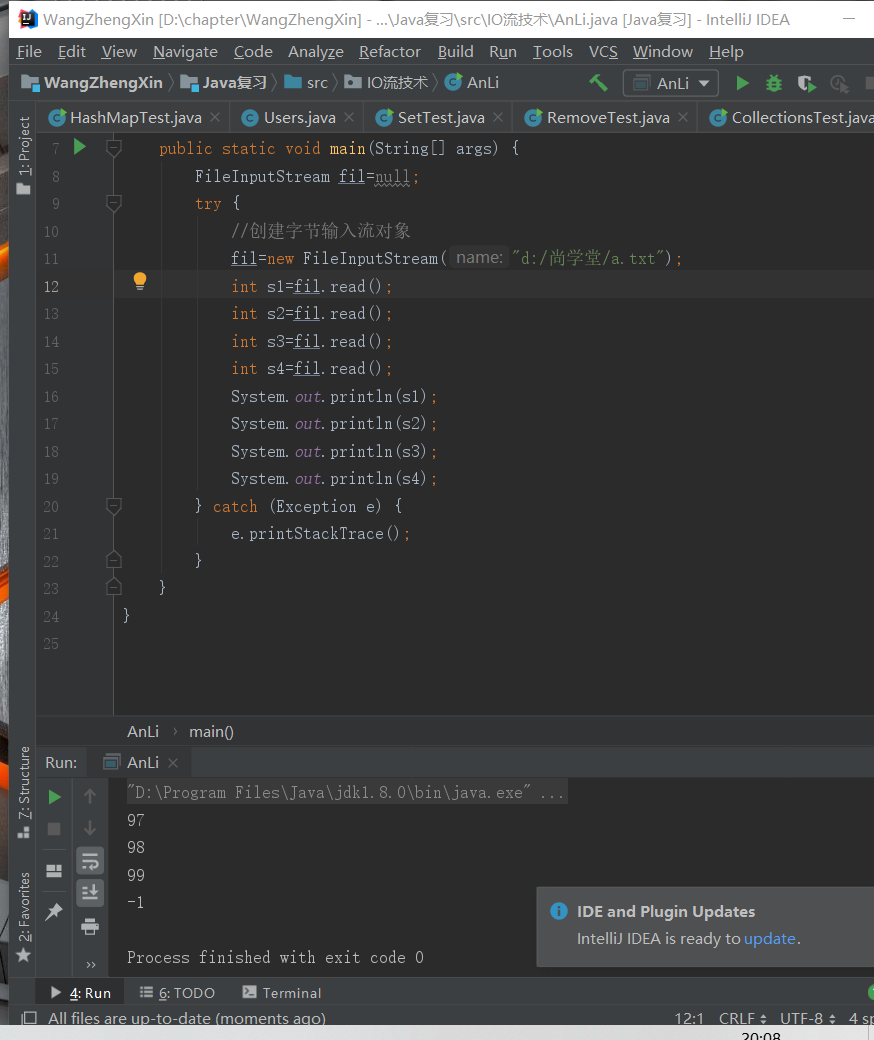Viewport: 874px width, 1040px height.
Task: Open the Refactor menu
Action: coord(390,52)
